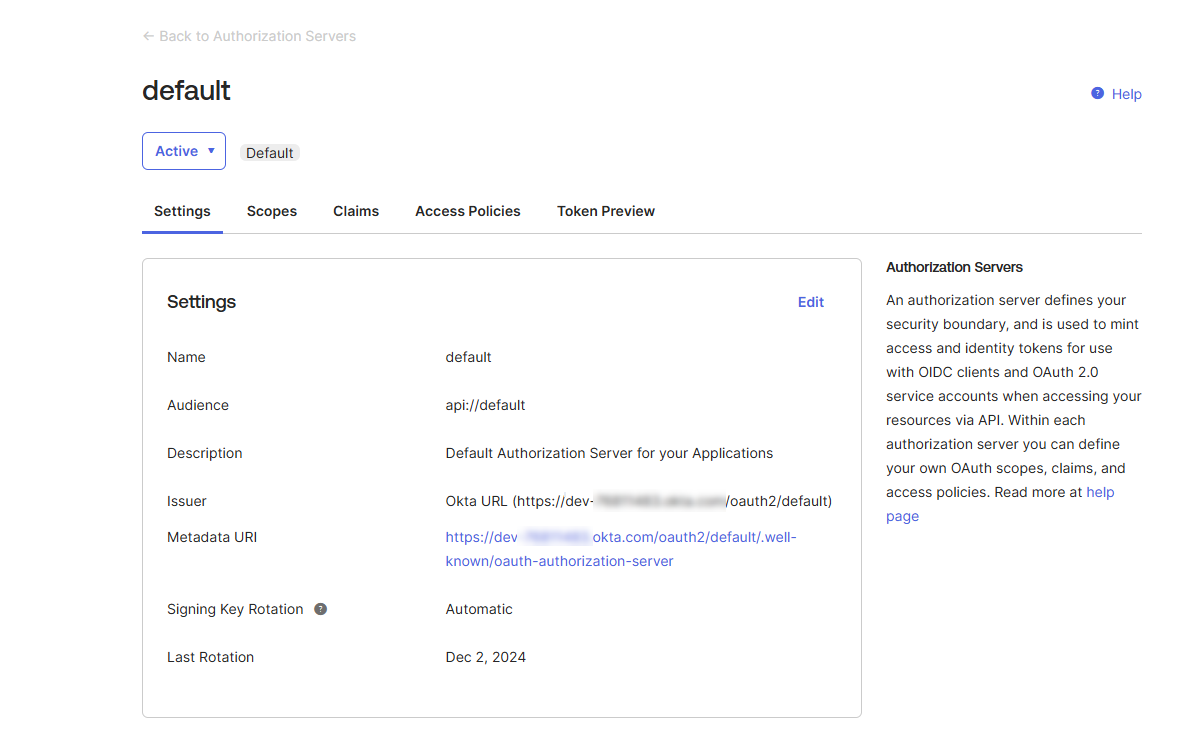1182x741 pixels.
Task: Click the Signing Key Rotation info icon
Action: pos(320,609)
